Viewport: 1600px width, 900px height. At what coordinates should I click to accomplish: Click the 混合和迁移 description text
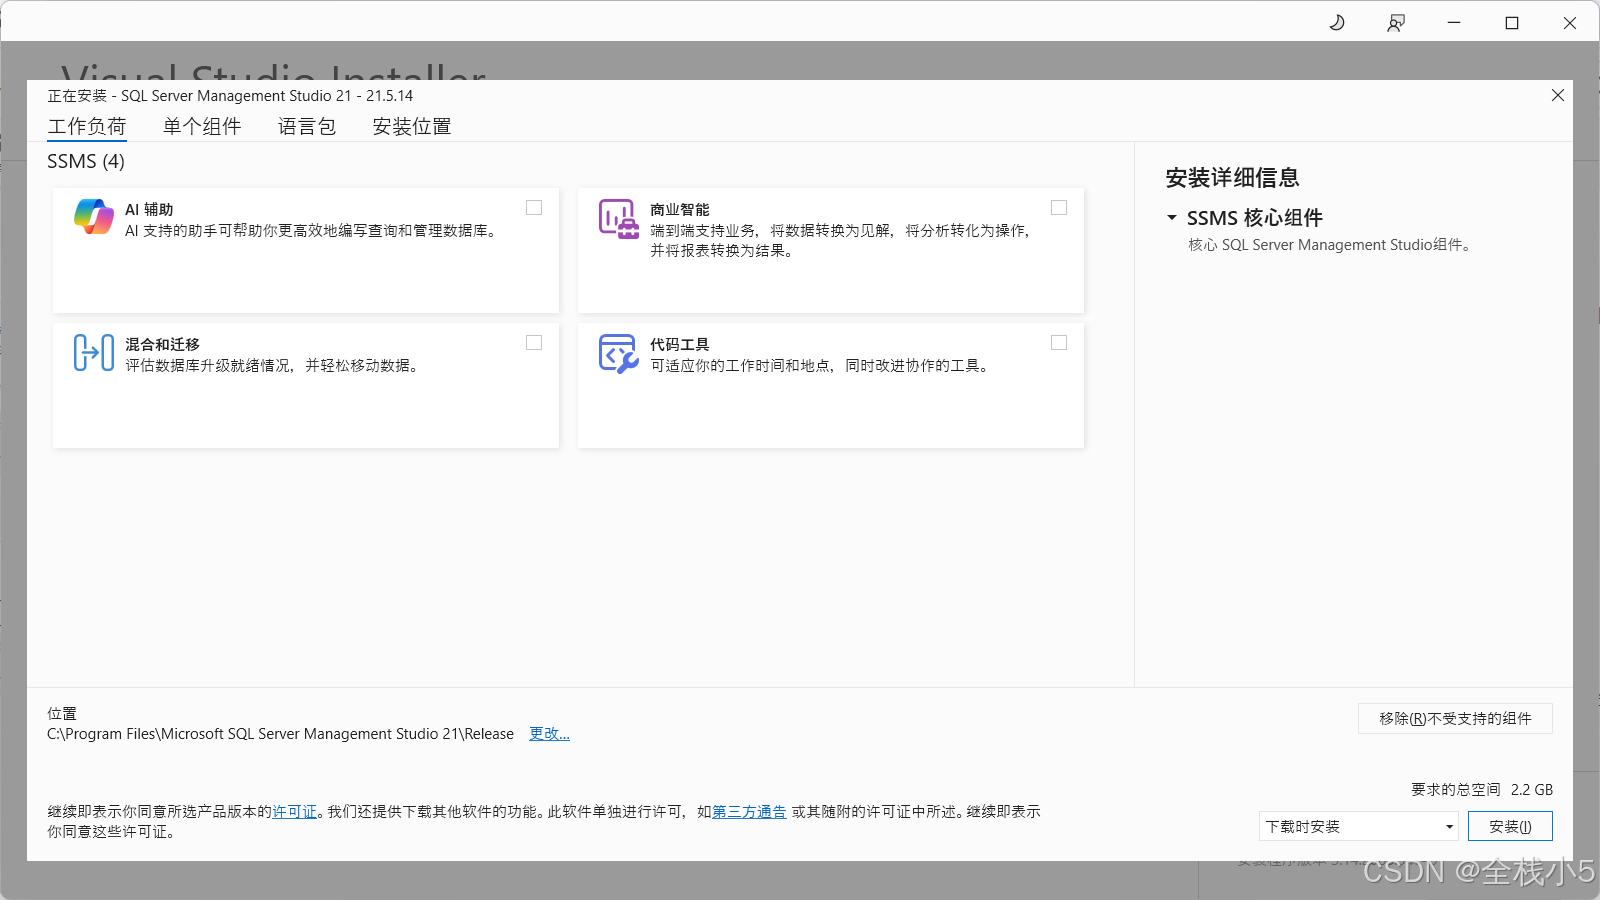coord(273,366)
